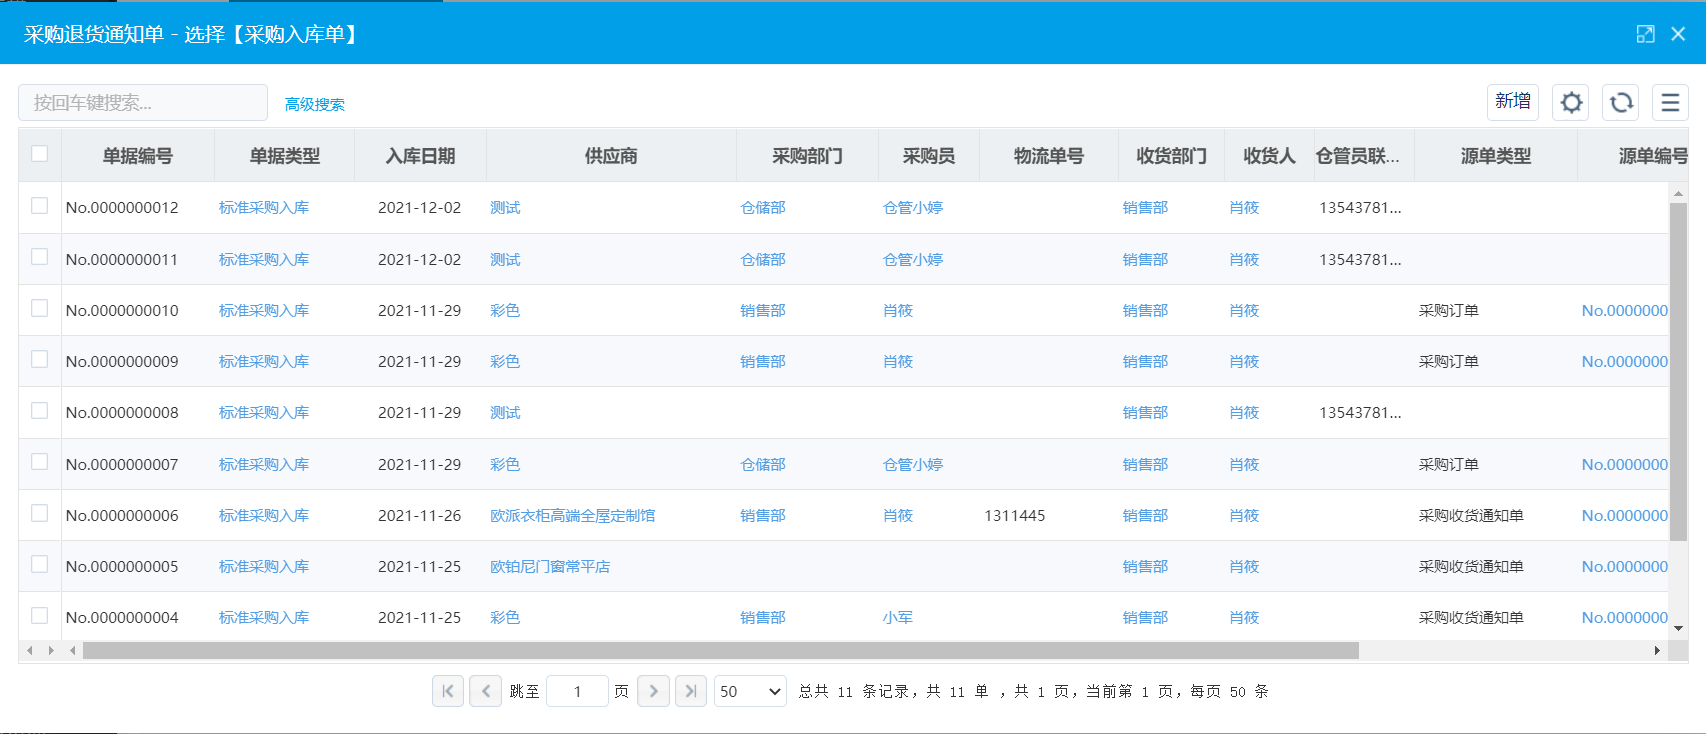Click horizontal scrollbar right arrow

[x=1657, y=651]
